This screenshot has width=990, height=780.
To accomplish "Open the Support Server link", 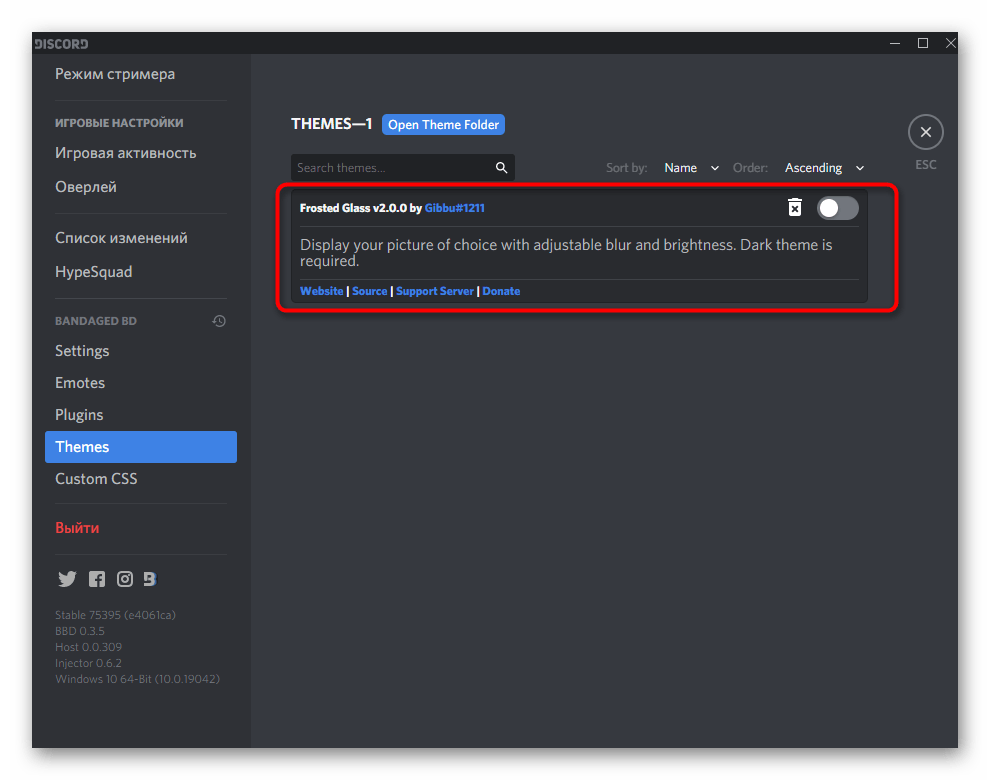I will point(434,291).
